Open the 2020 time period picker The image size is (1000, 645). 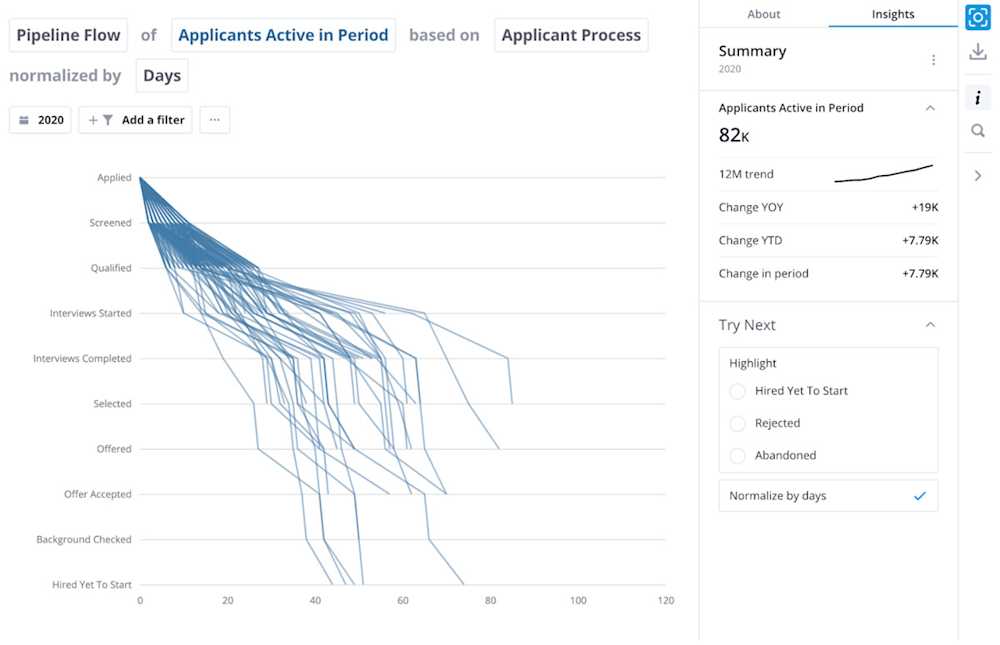[41, 120]
